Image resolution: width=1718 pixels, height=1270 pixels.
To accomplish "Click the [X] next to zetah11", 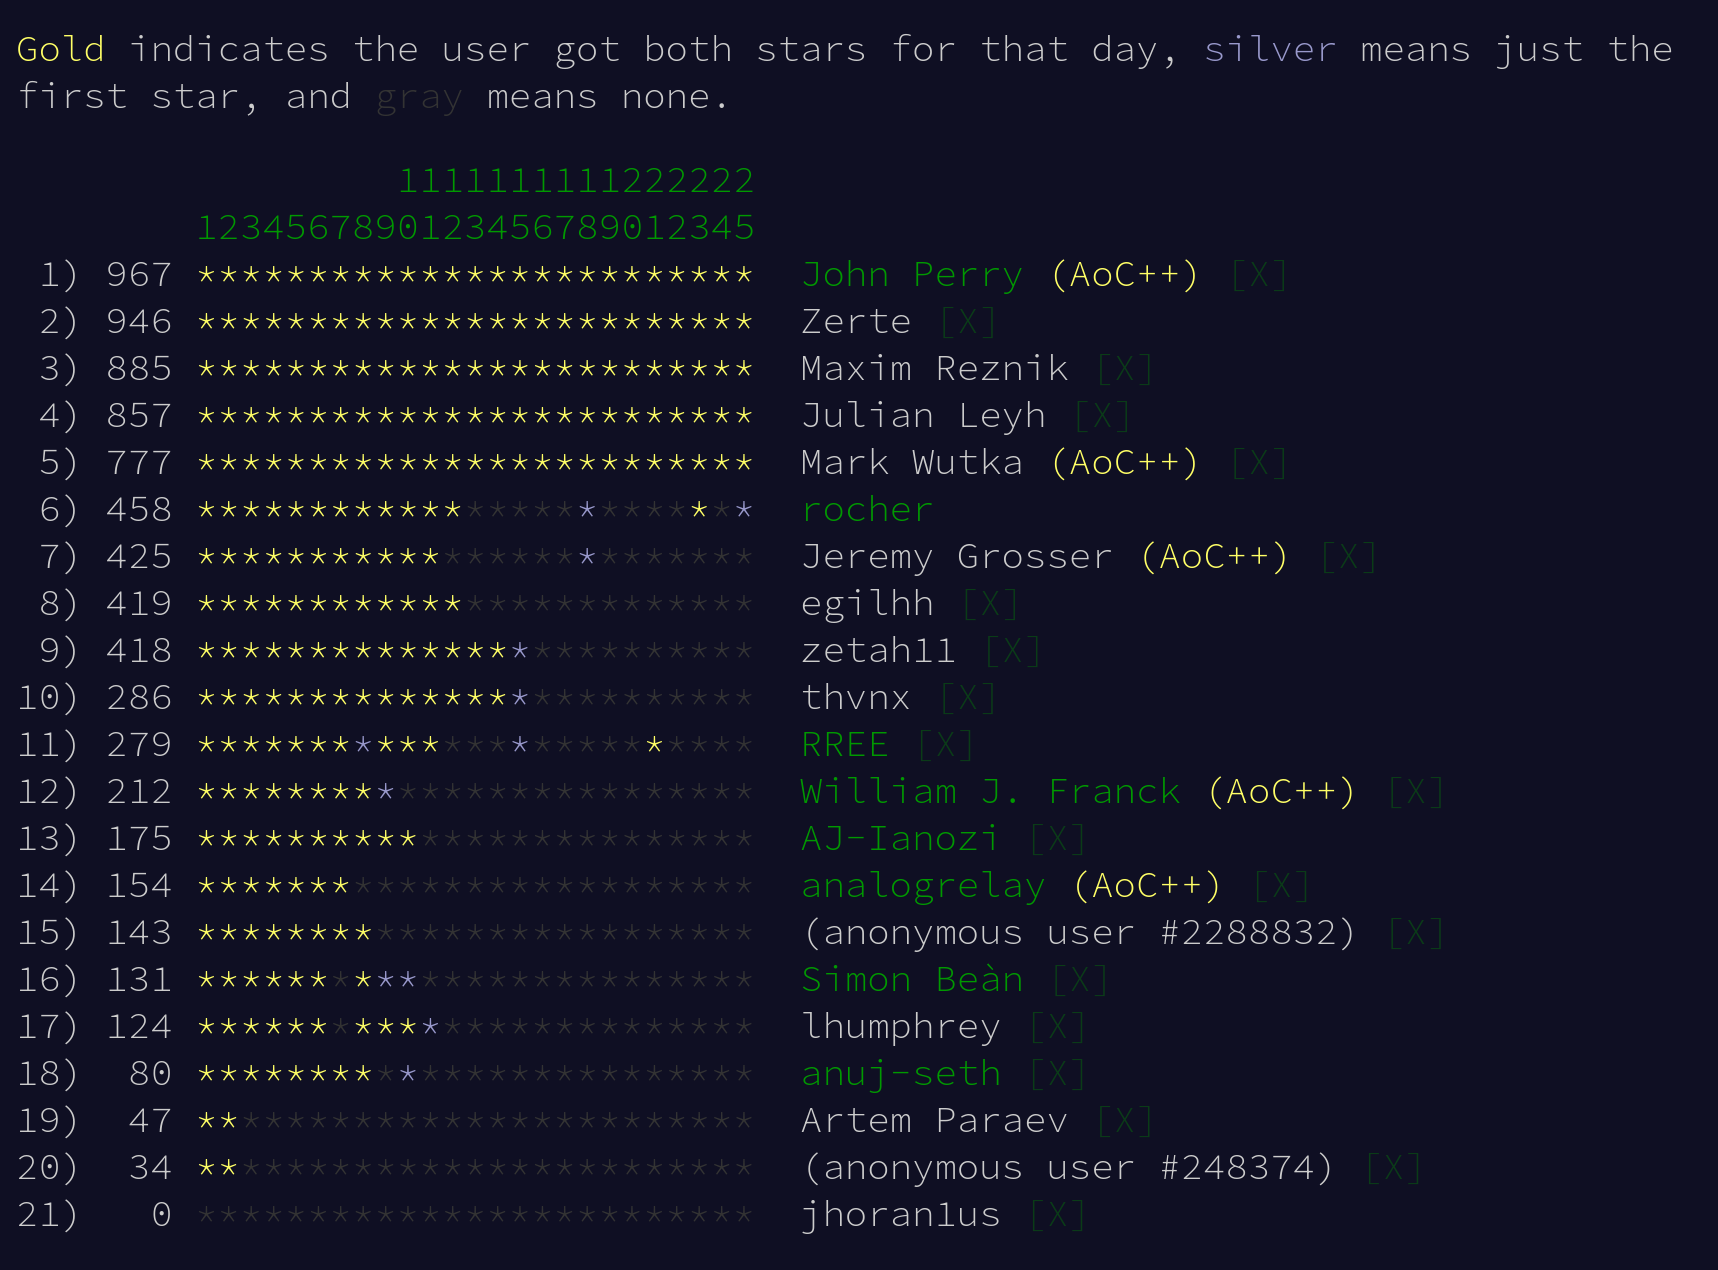I will pyautogui.click(x=1012, y=651).
